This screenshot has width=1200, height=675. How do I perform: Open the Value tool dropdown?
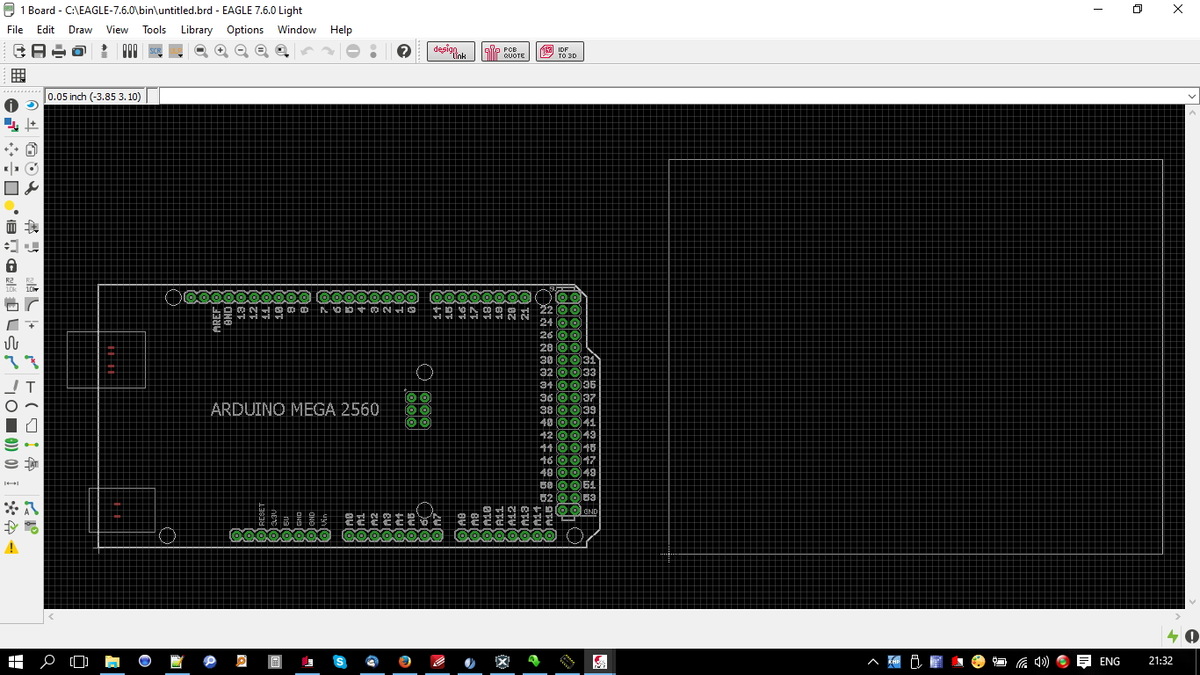tap(31, 285)
